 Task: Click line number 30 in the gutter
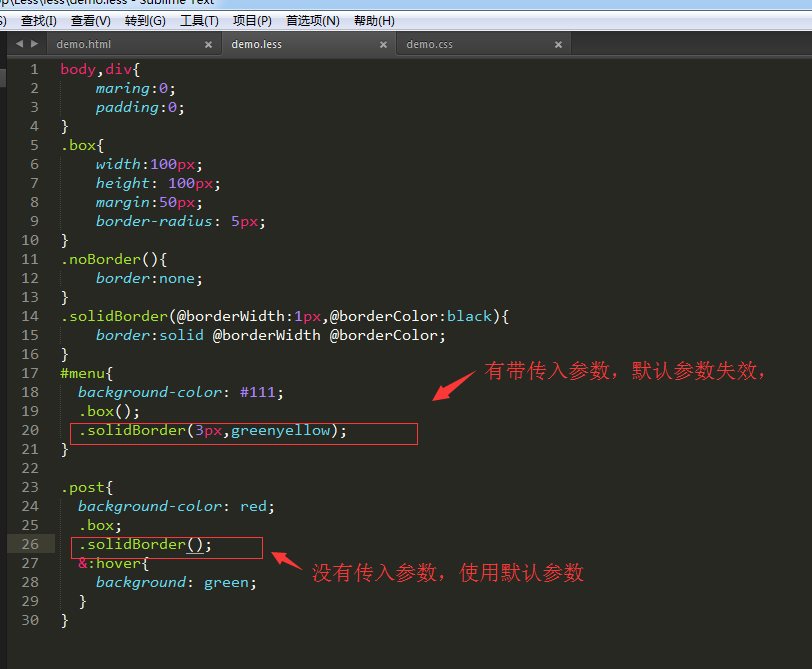point(30,620)
